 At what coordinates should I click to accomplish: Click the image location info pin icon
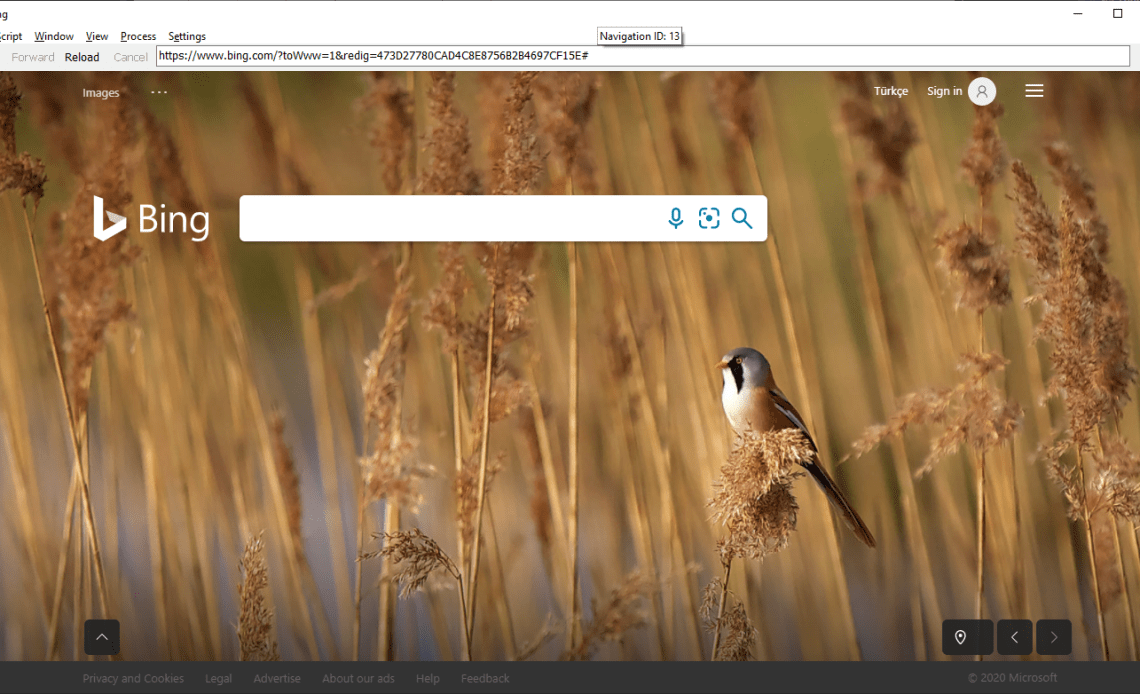click(960, 637)
